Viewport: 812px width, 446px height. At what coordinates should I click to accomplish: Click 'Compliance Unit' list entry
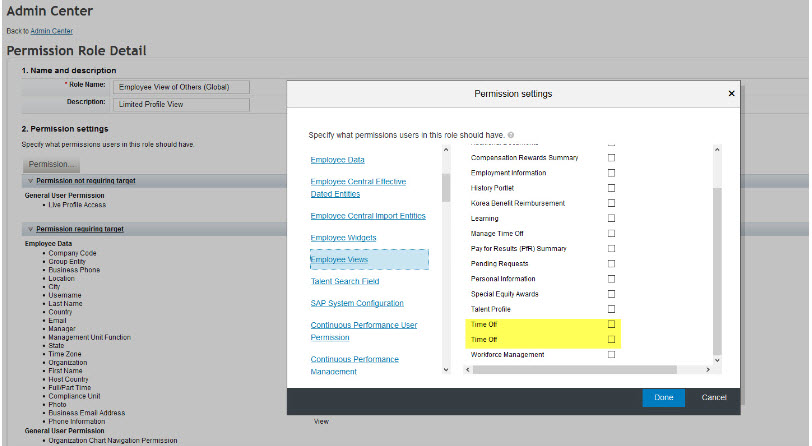click(x=74, y=396)
